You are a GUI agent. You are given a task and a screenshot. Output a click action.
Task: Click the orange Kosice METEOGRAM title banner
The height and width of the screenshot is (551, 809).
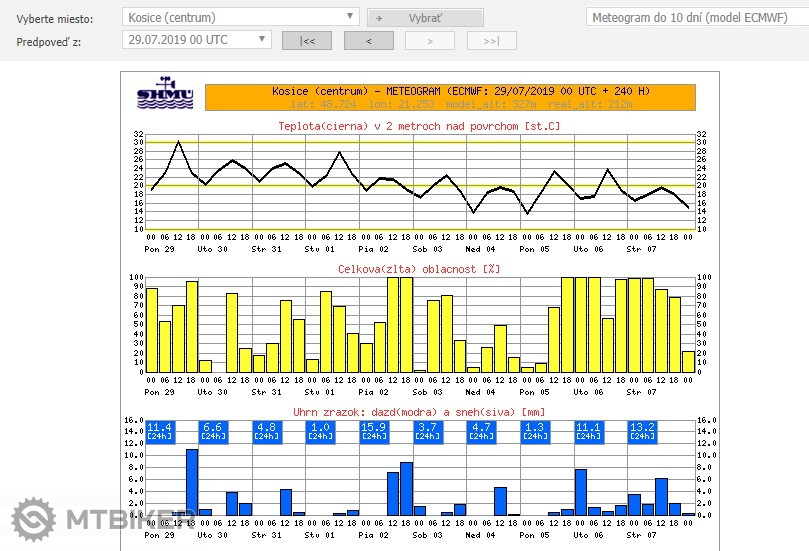pos(449,97)
